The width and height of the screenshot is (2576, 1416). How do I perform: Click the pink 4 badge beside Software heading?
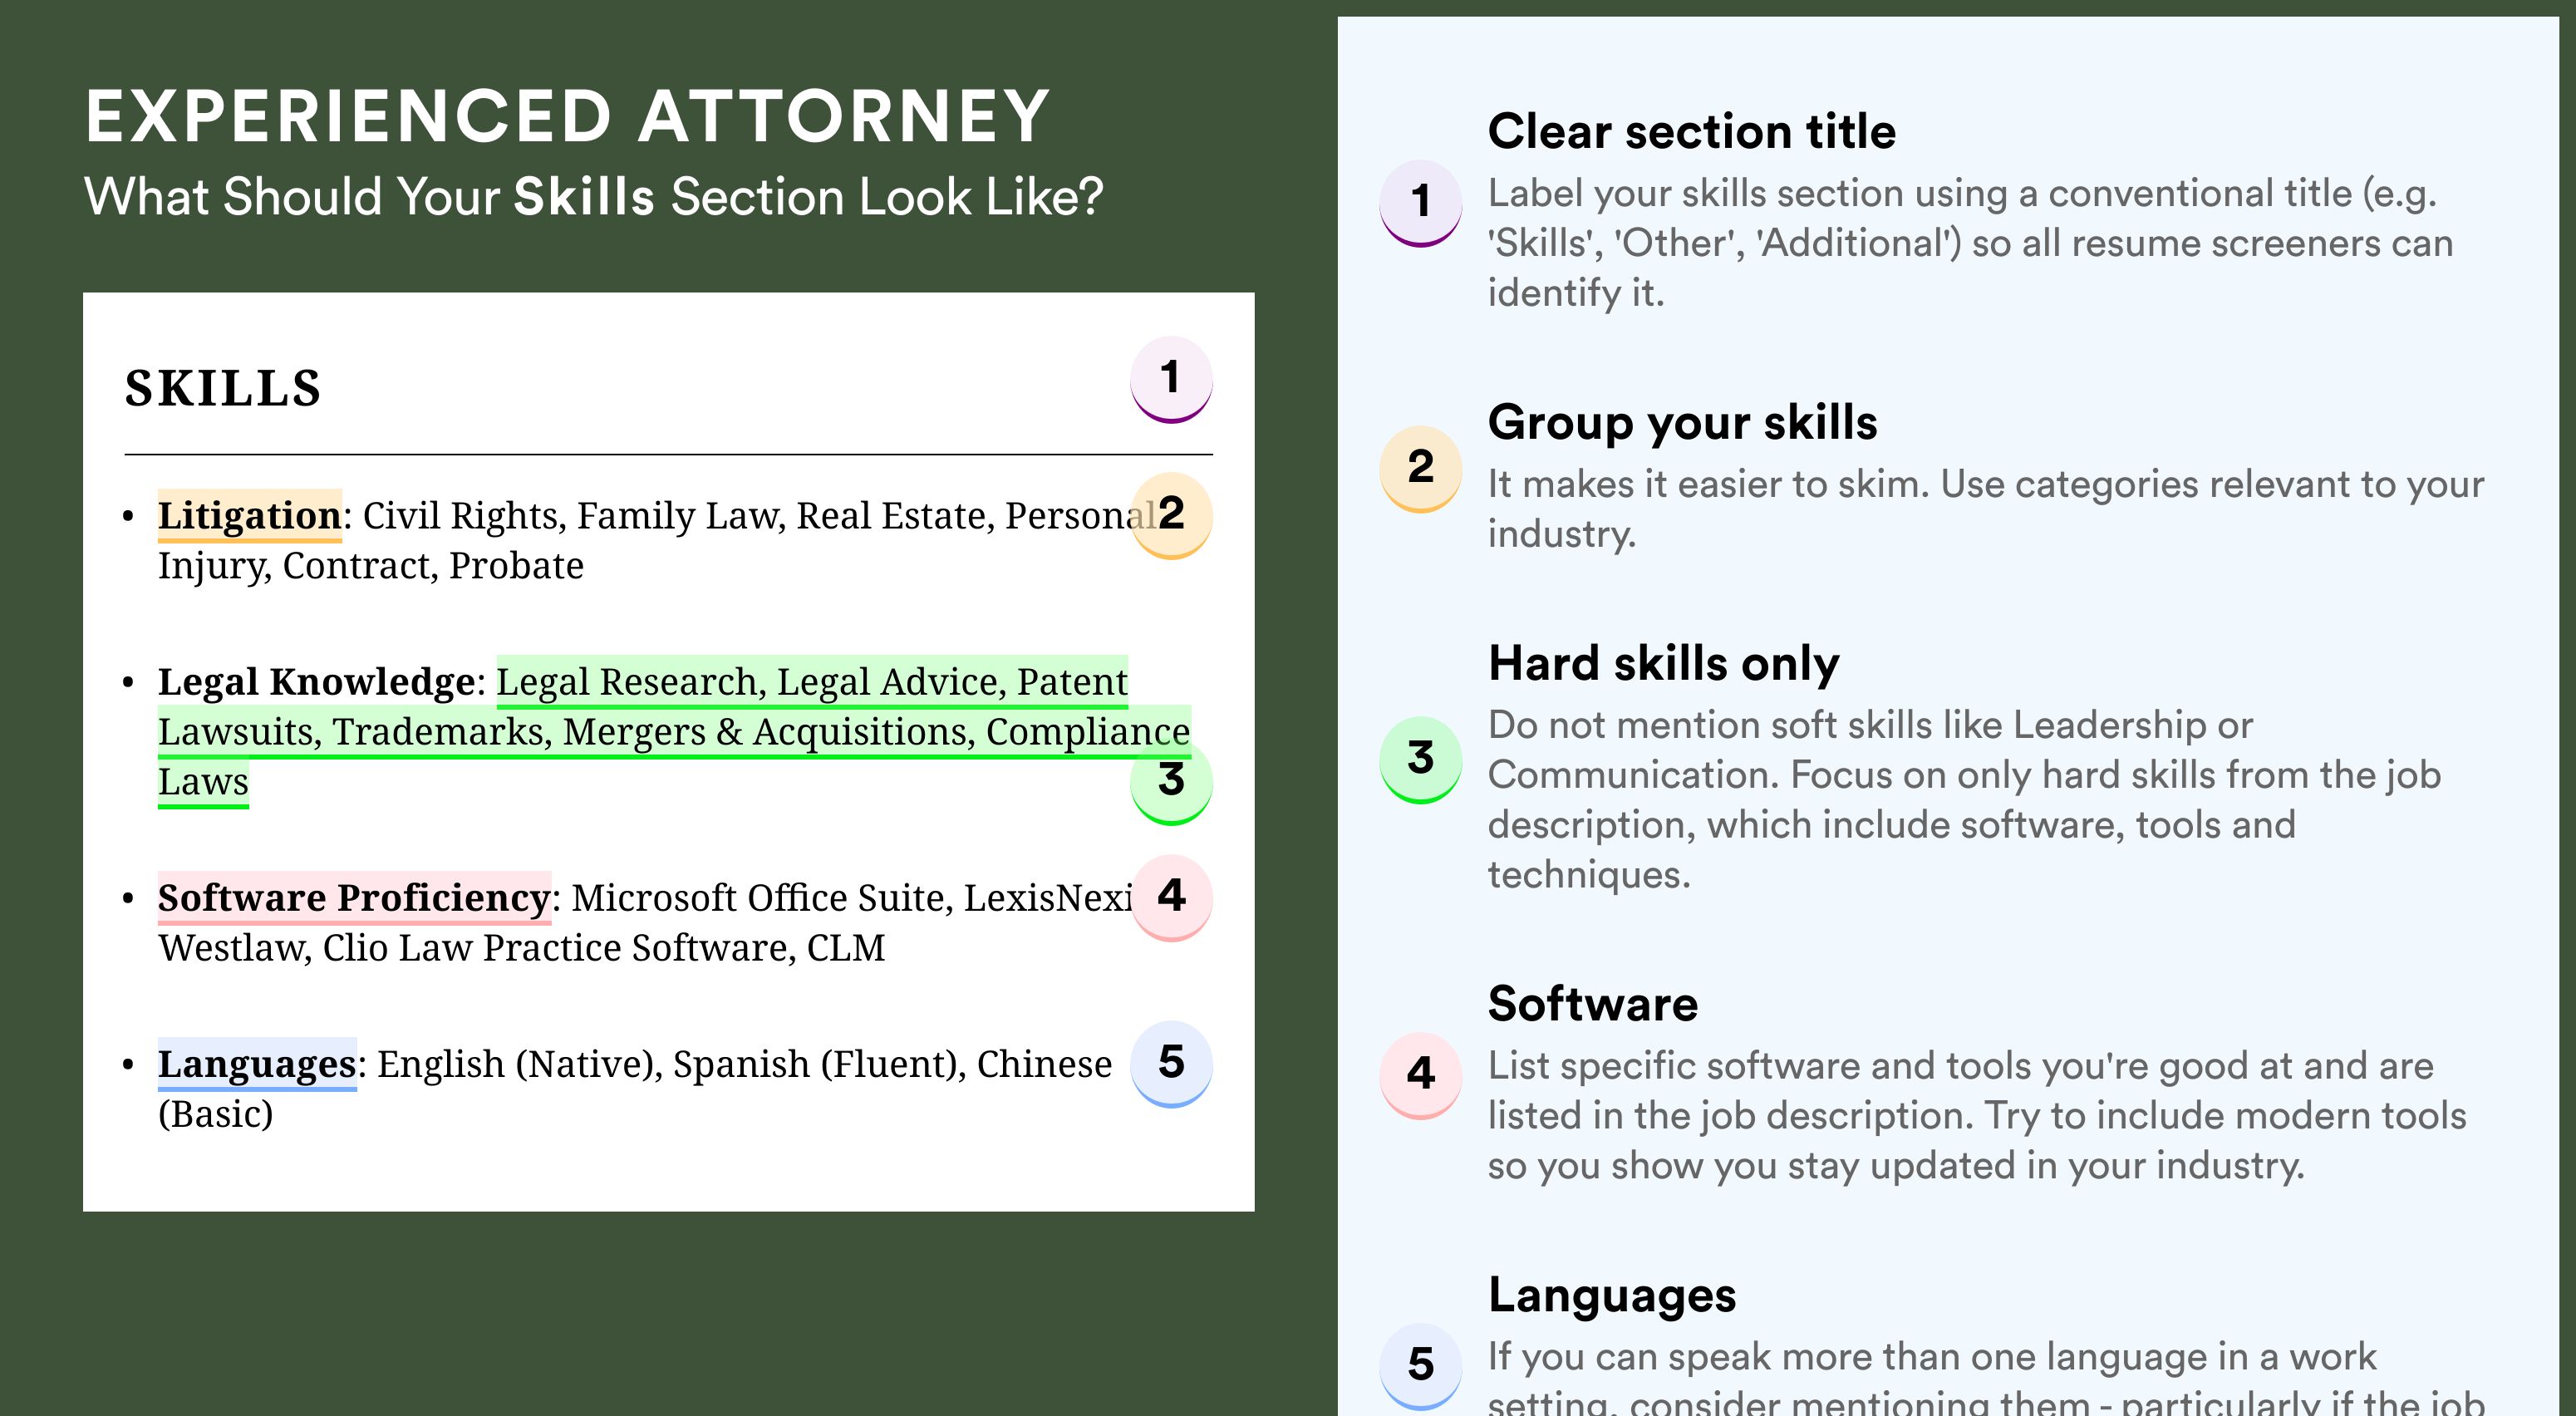tap(1421, 1075)
